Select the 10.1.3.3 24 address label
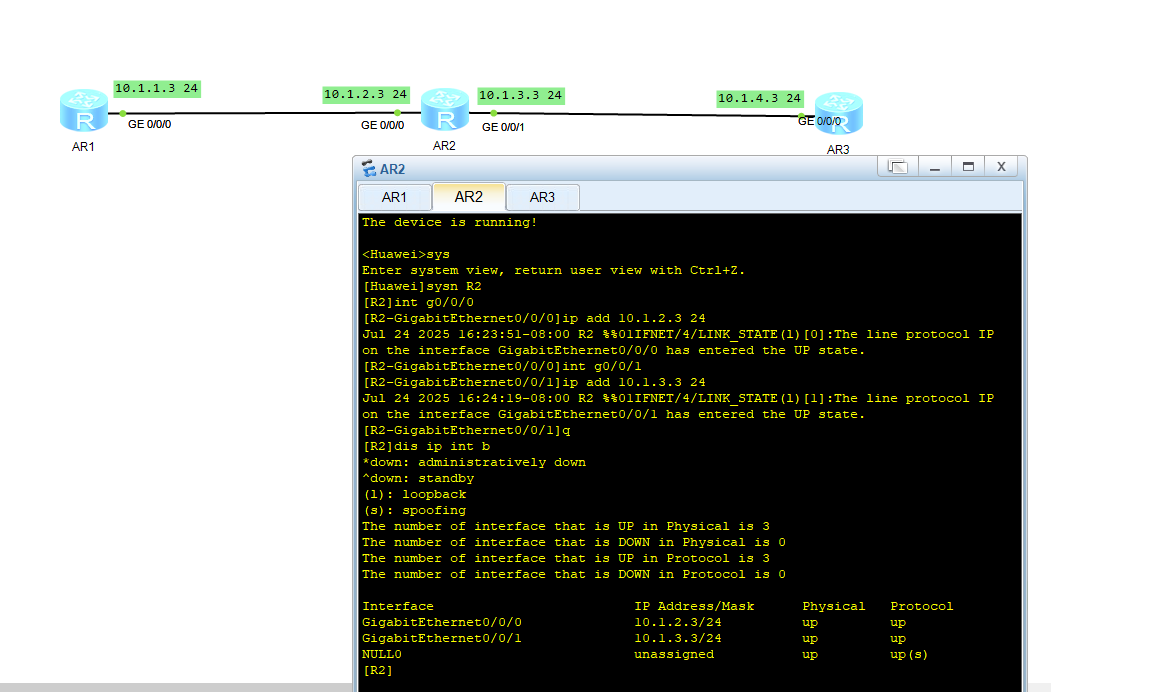The image size is (1152, 692). (521, 95)
